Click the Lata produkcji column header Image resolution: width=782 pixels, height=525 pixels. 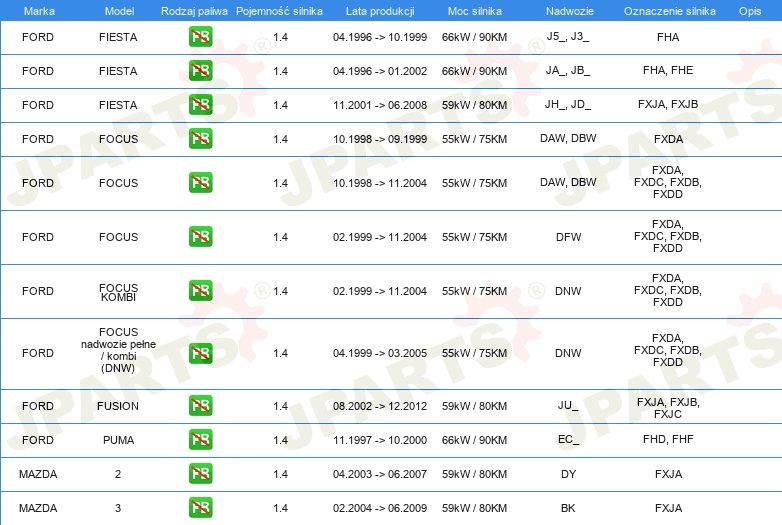click(x=380, y=11)
